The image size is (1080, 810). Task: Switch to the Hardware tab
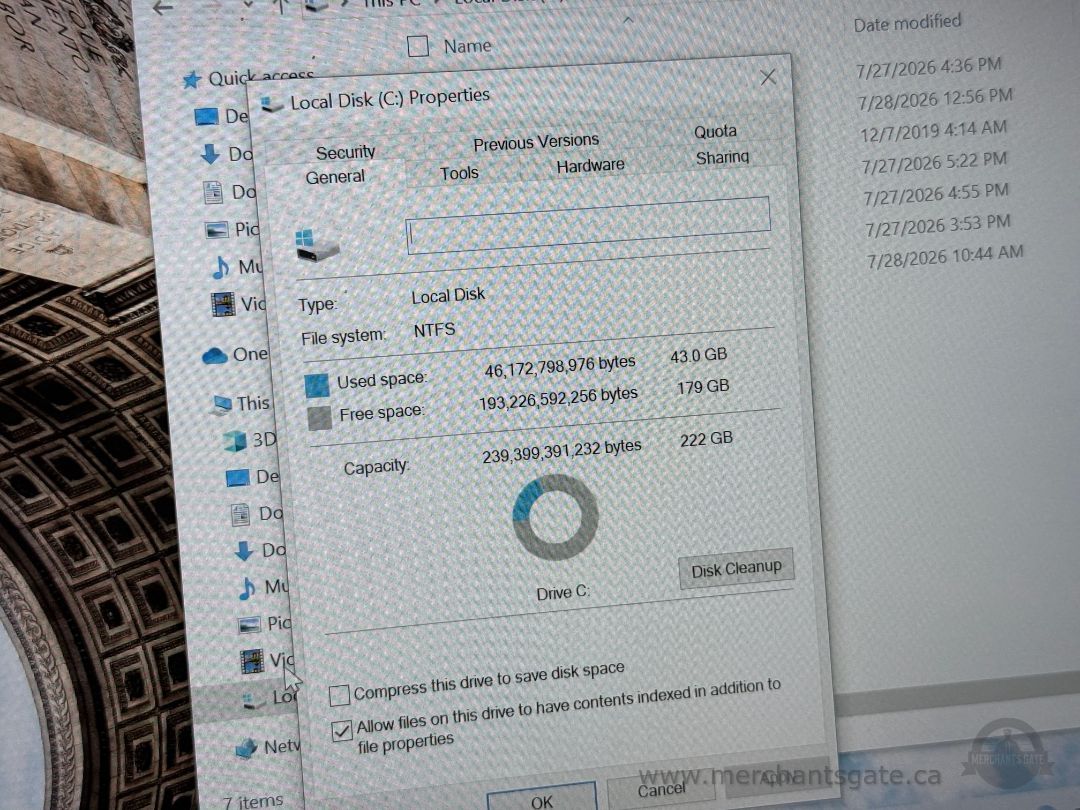click(590, 166)
